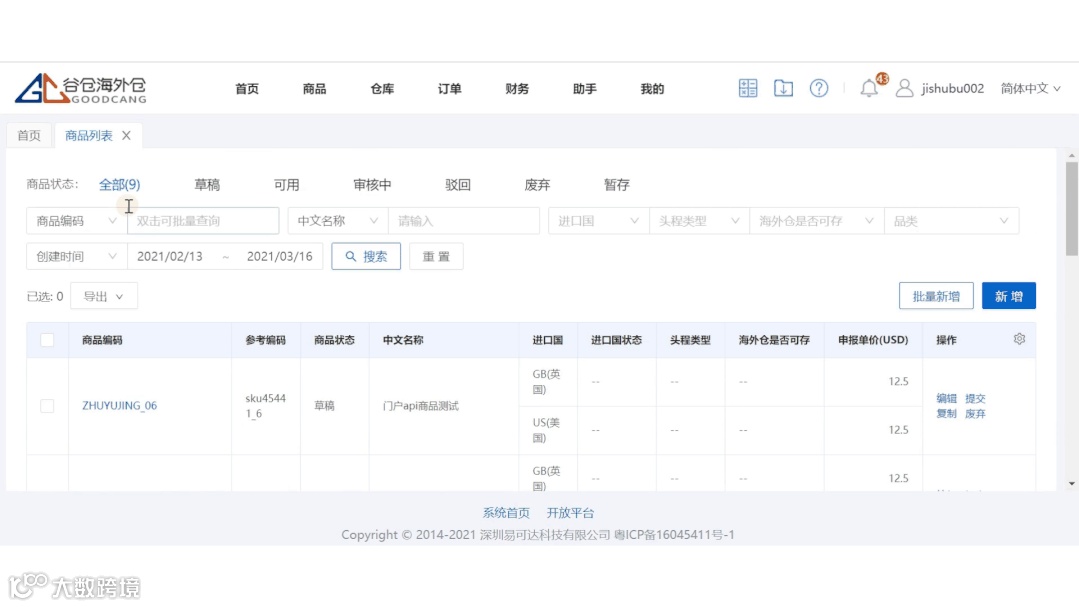Filter by status 草稿
Screen dimensions: 1079x607
[x=206, y=184]
